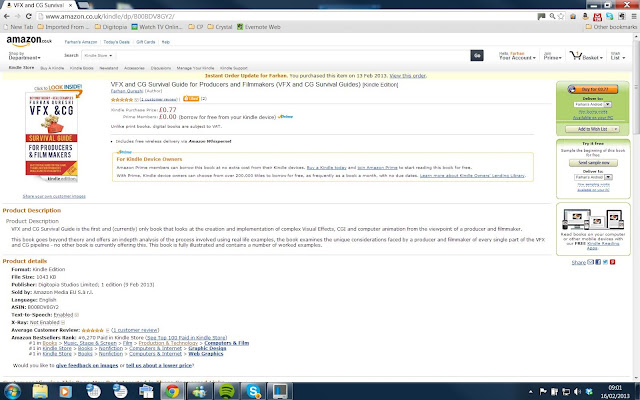
Task: Expand the Basket dropdown
Action: click(593, 58)
